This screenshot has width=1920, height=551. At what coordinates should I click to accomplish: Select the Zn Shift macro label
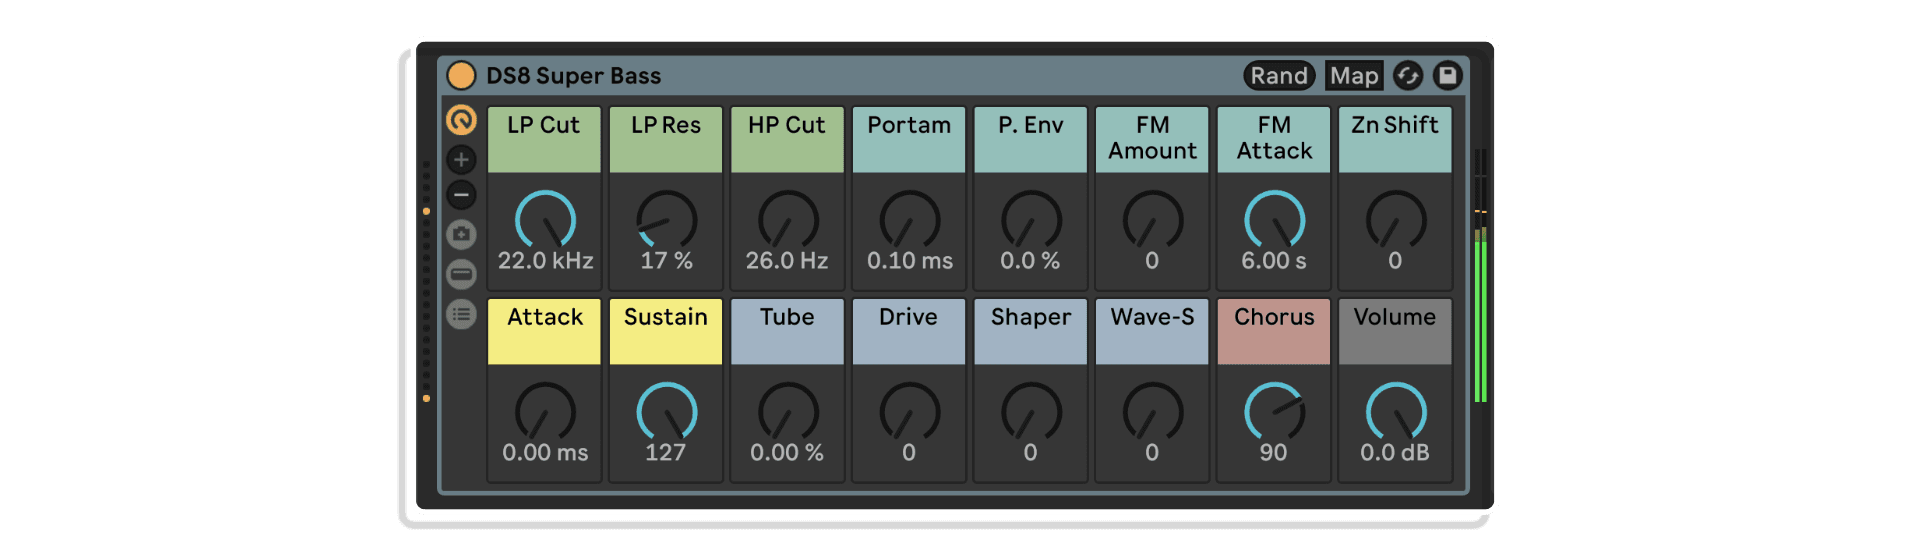pos(1395,139)
